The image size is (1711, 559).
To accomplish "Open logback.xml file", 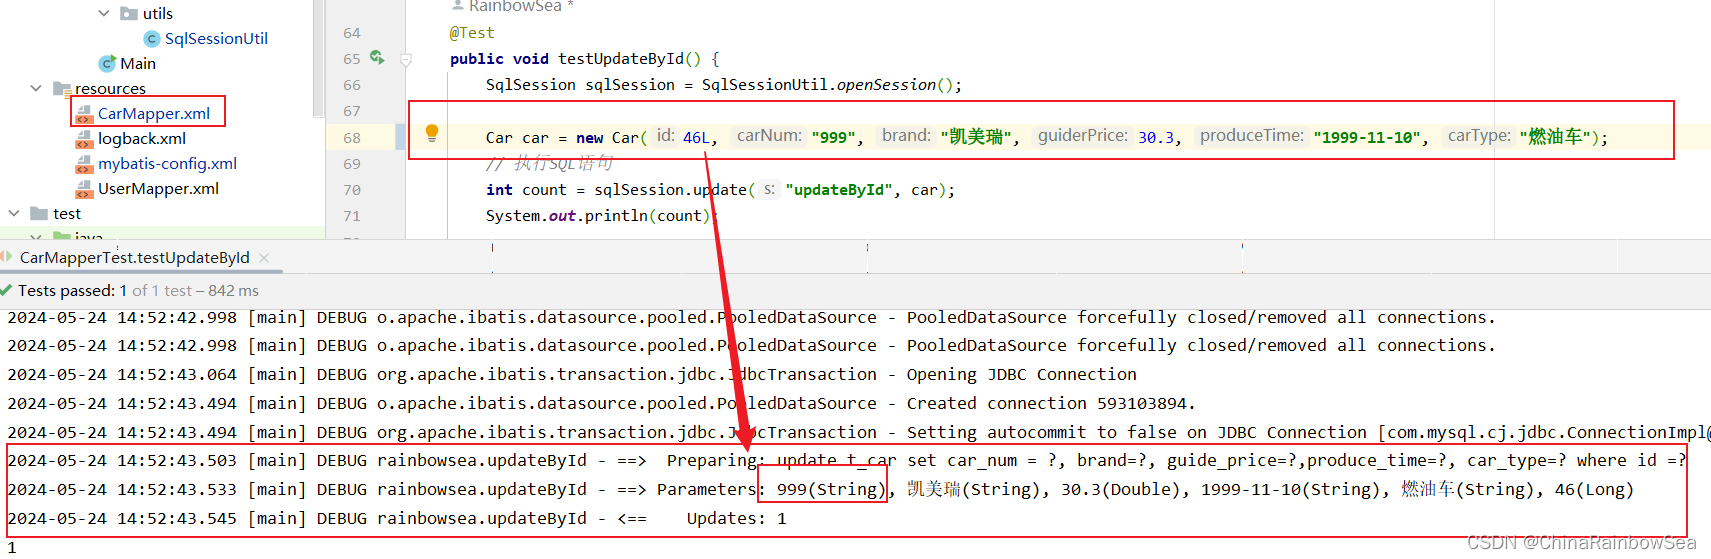I will coord(142,138).
